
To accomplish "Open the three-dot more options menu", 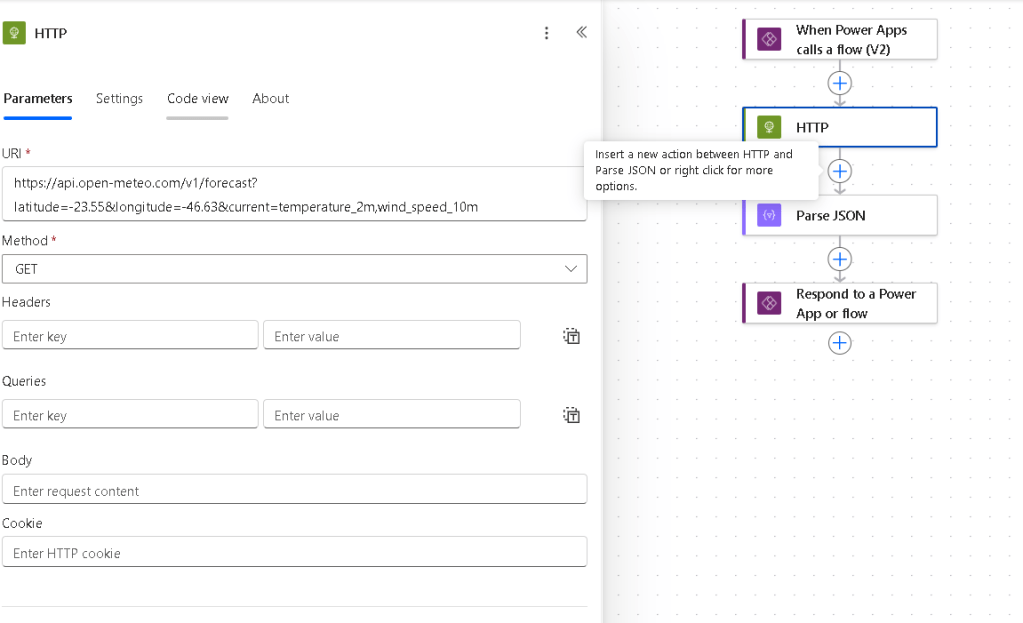I will click(x=546, y=33).
